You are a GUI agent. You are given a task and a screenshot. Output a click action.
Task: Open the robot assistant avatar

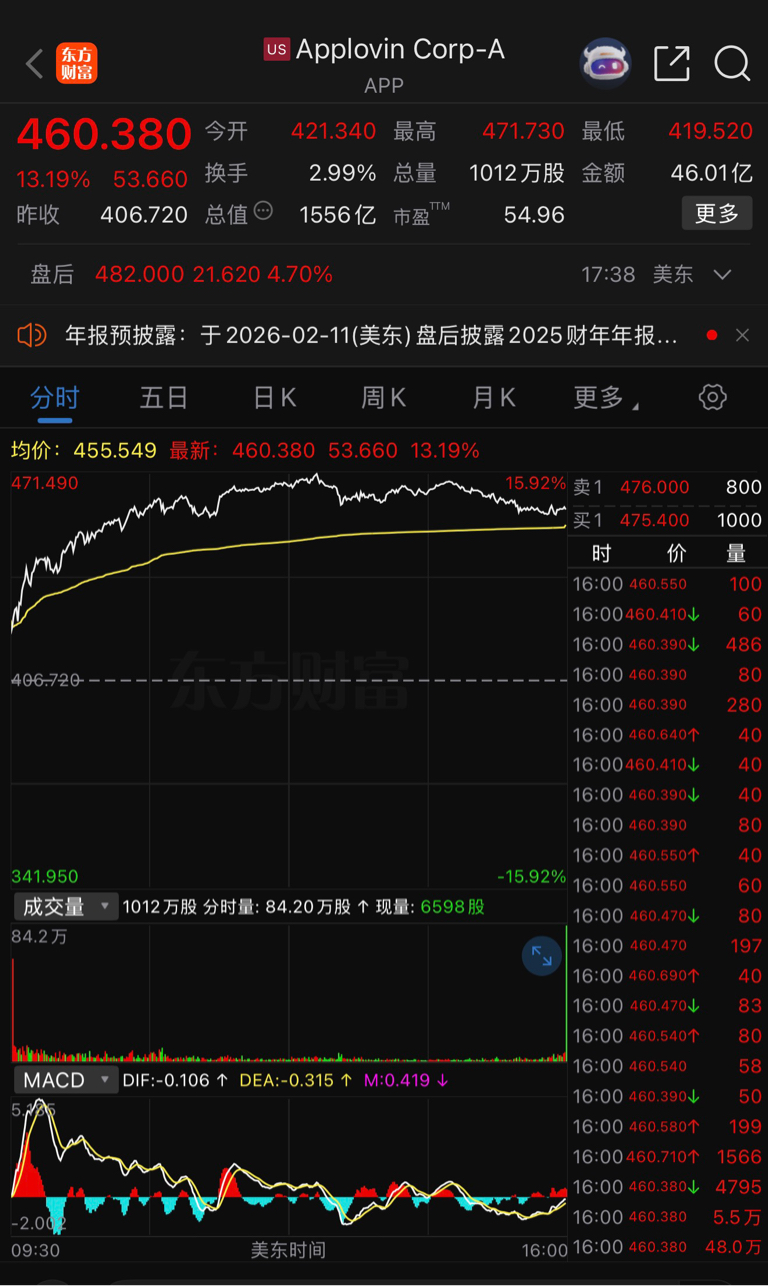click(606, 63)
